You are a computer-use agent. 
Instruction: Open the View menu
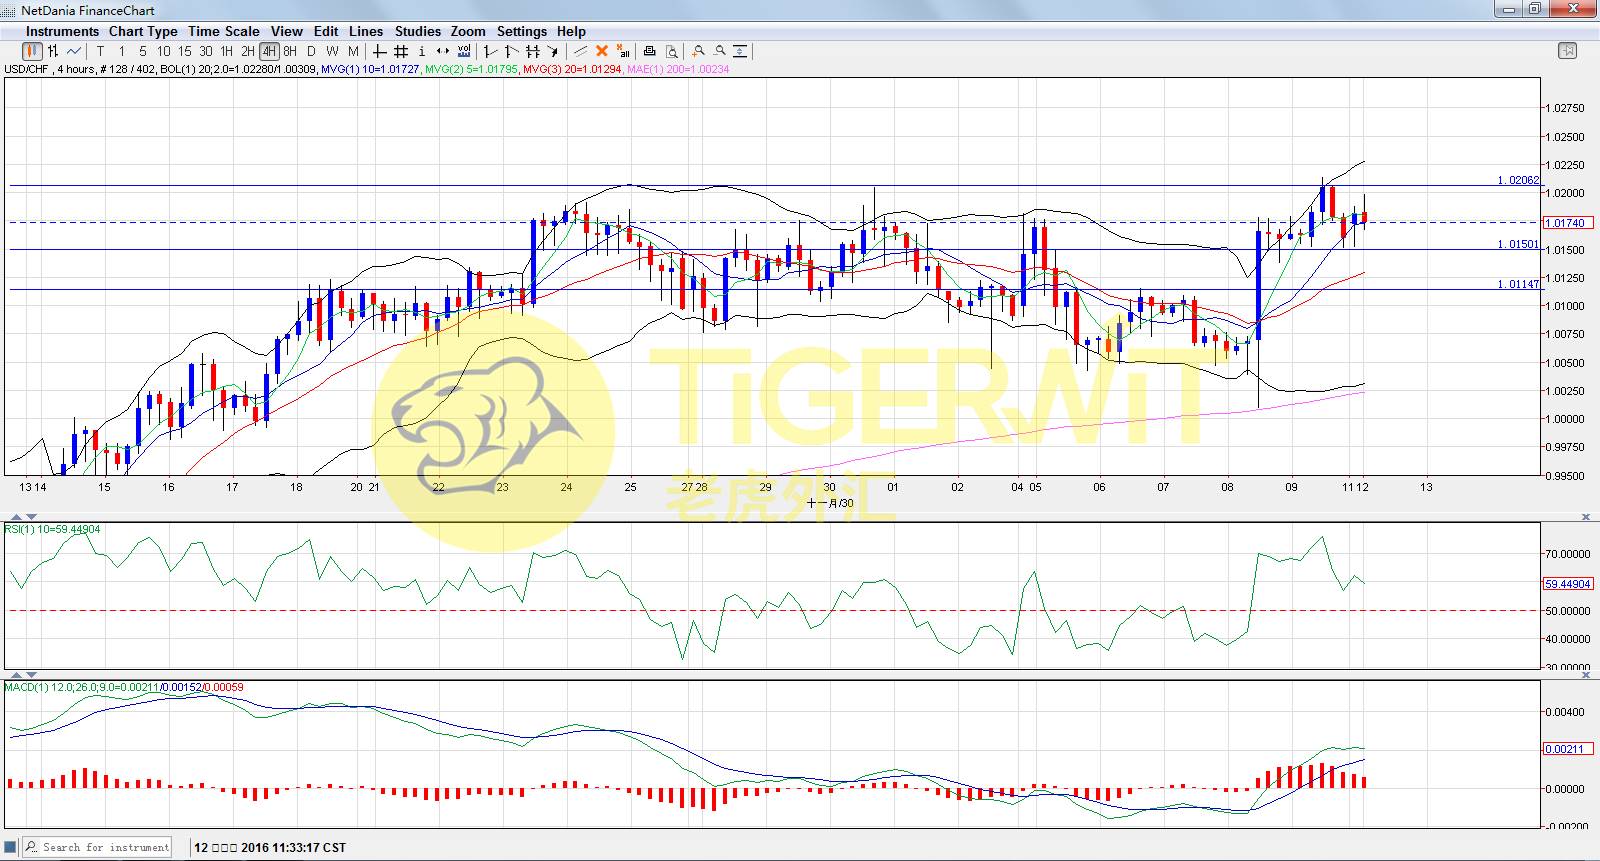pyautogui.click(x=287, y=31)
